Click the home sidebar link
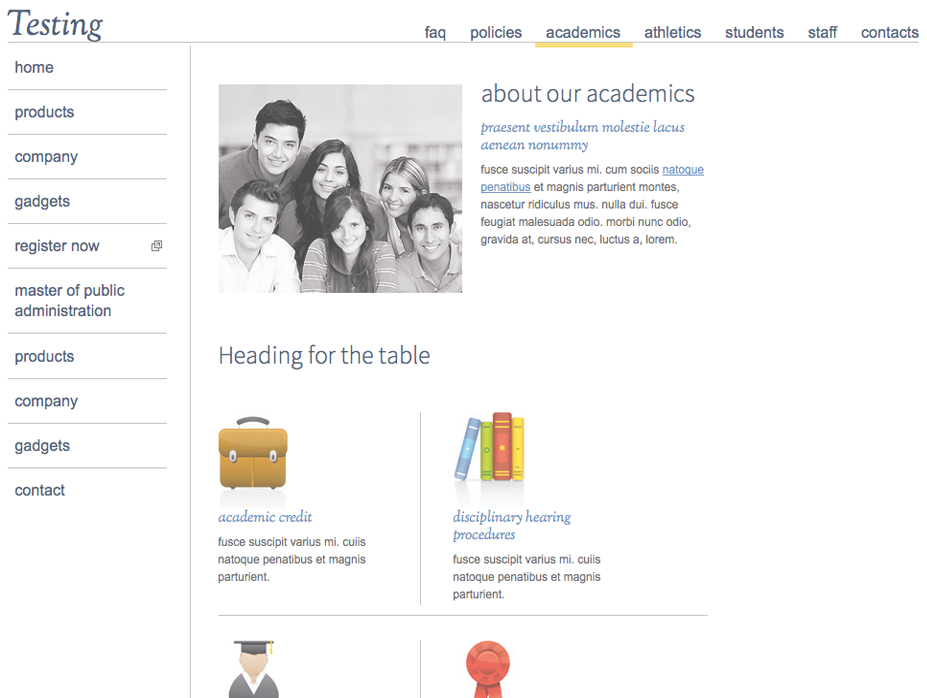 click(x=34, y=68)
